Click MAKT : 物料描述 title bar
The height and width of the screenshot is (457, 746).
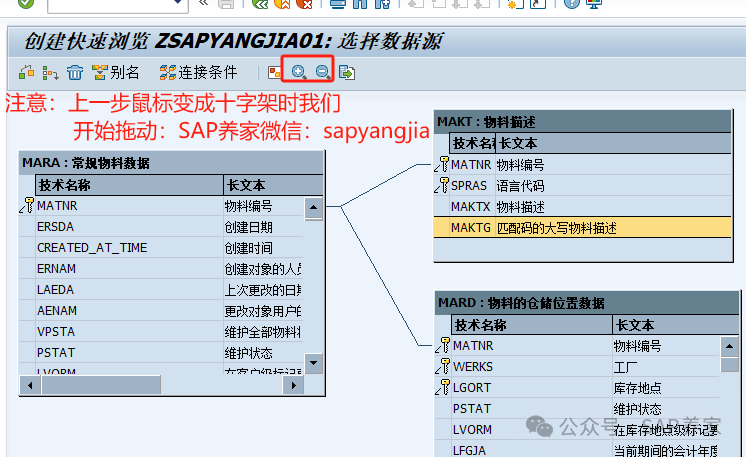click(583, 122)
